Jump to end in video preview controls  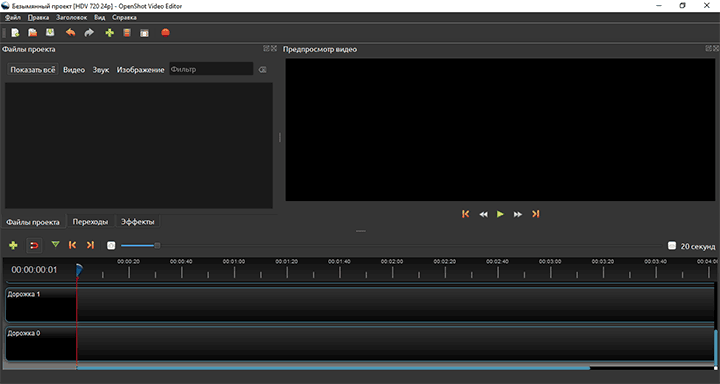[535, 214]
